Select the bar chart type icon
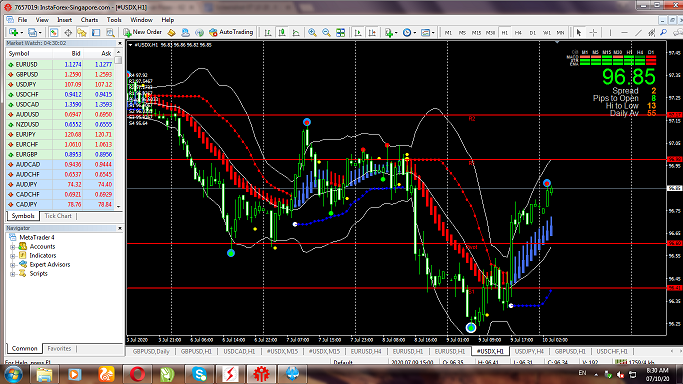Viewport: 683px width, 384px height. 267,32
